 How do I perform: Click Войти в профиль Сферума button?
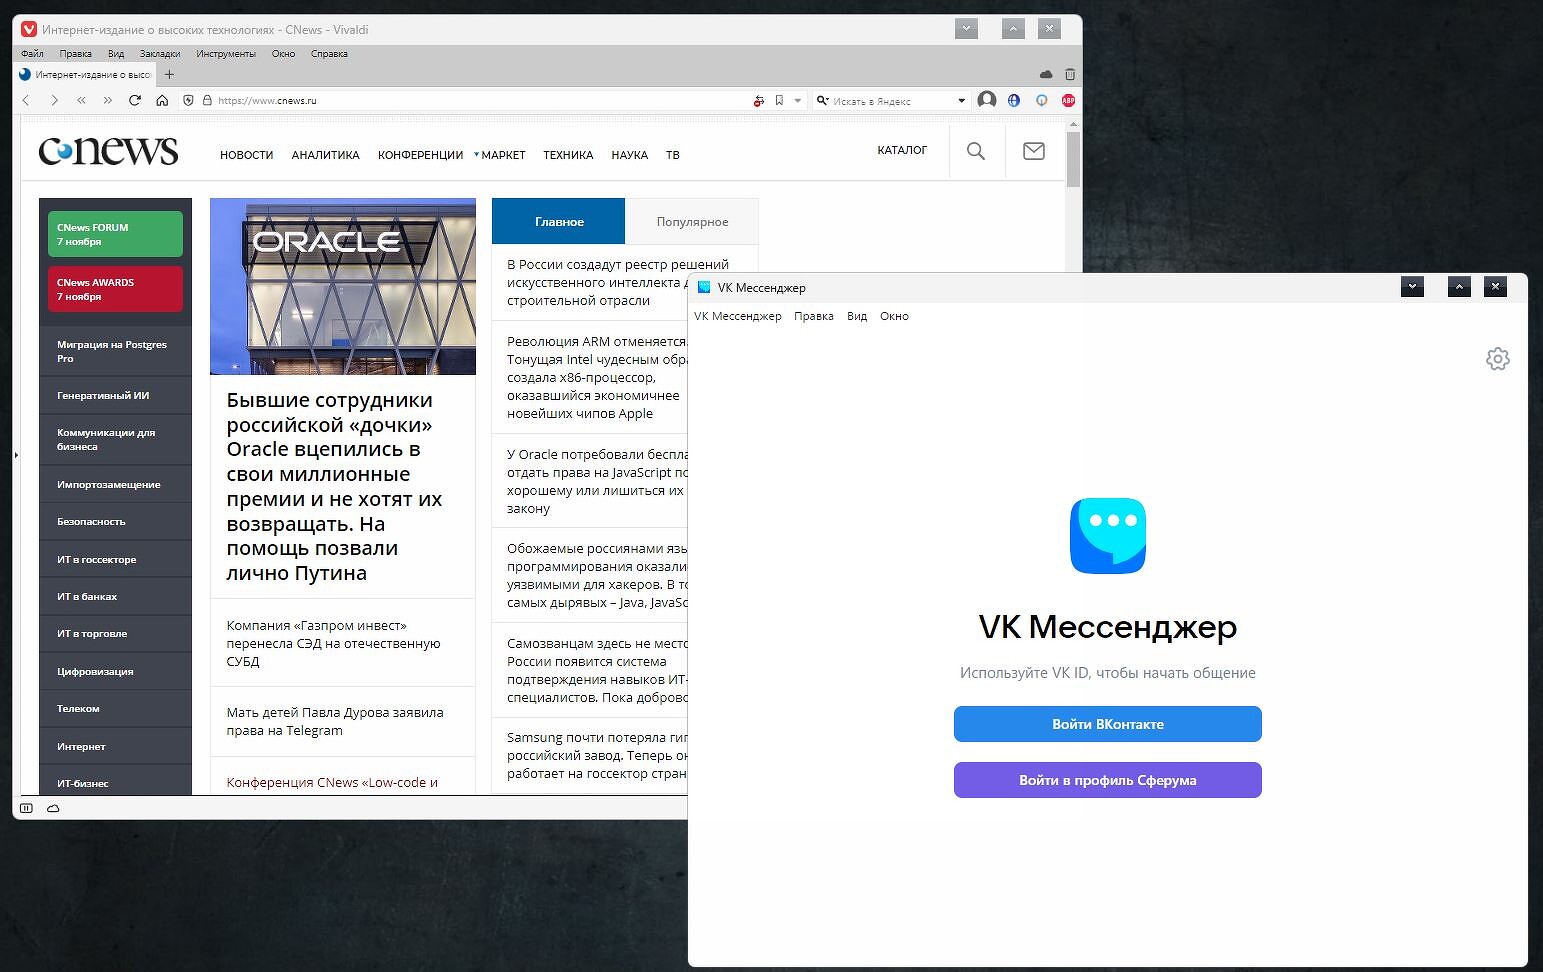click(1108, 780)
